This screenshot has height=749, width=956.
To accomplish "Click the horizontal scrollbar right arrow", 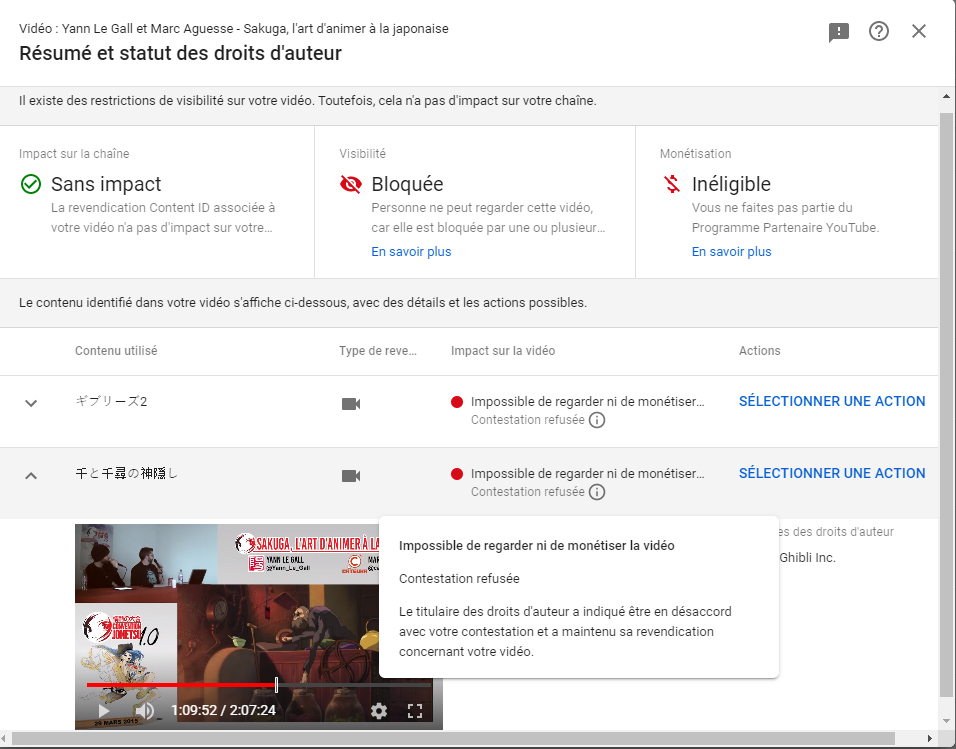I will (x=930, y=739).
